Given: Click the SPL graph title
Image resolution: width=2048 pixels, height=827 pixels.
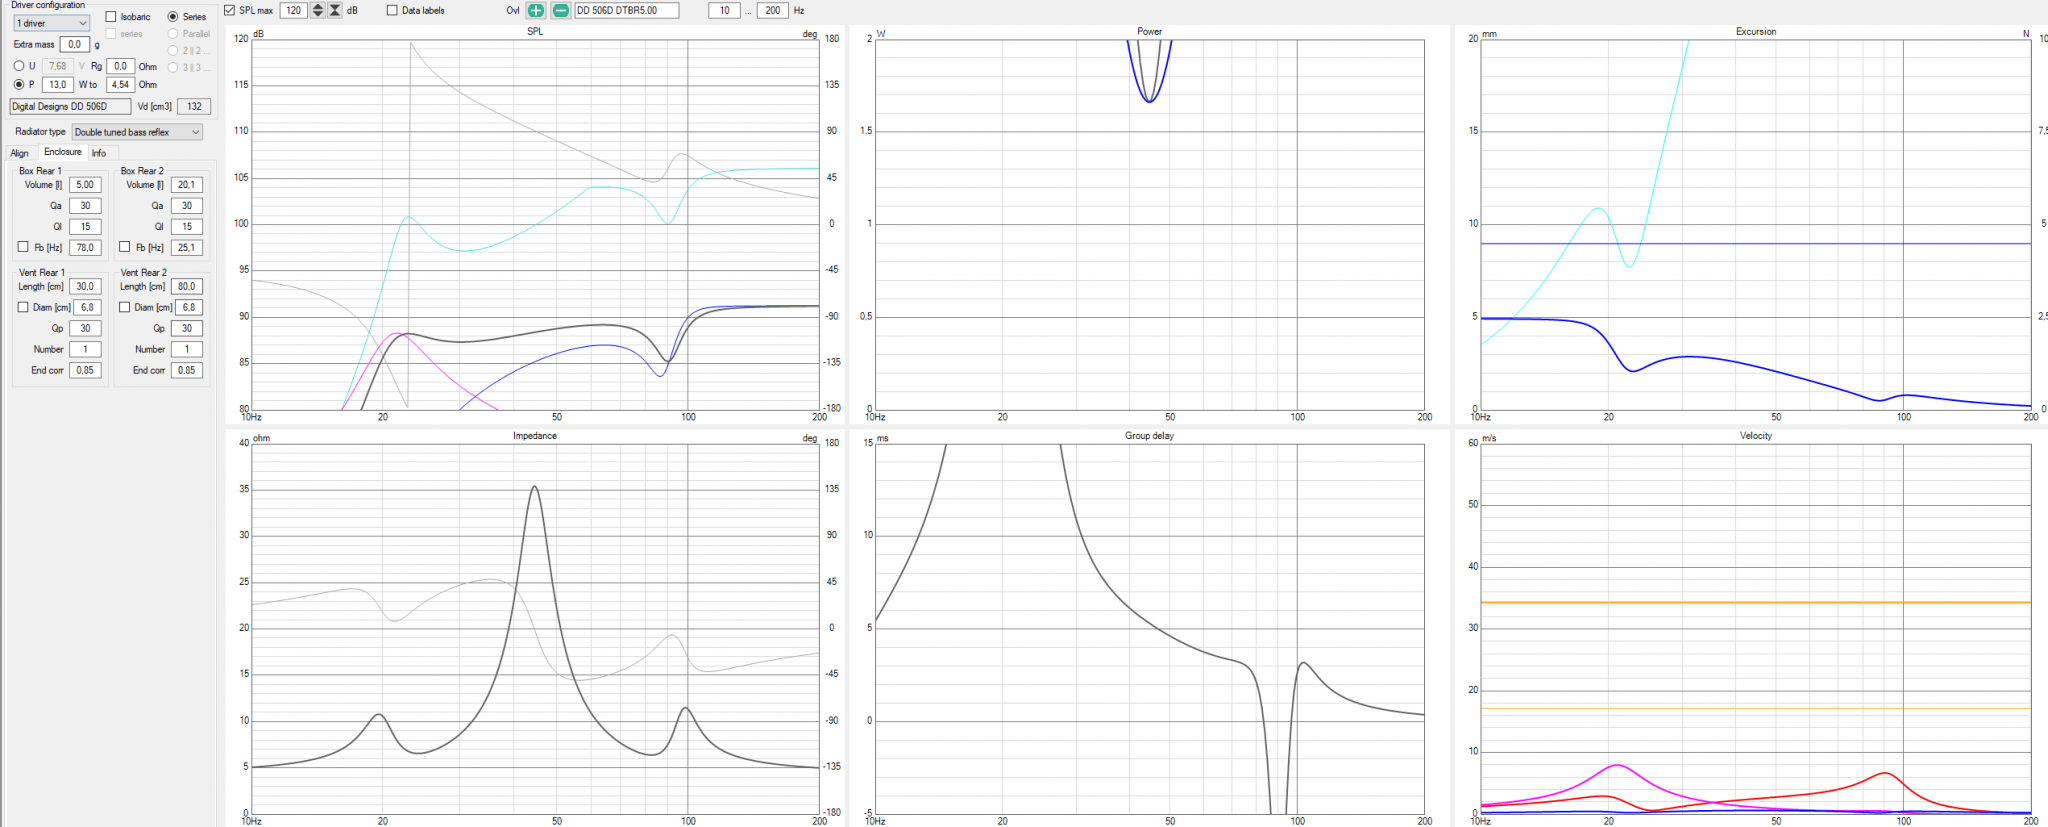Looking at the screenshot, I should coord(535,32).
